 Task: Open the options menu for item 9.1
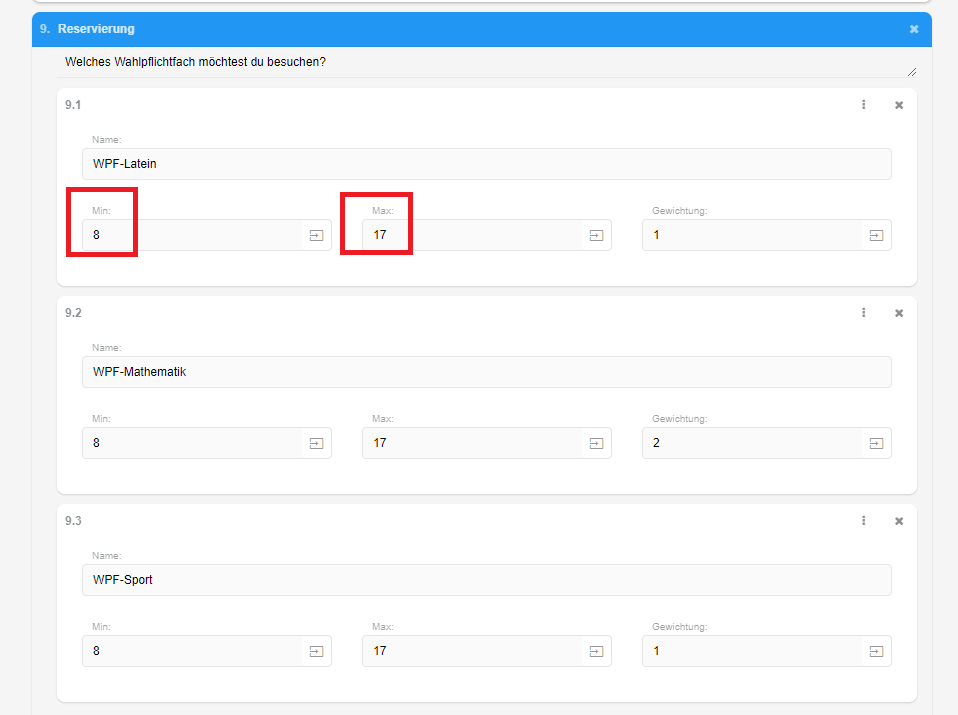click(863, 104)
